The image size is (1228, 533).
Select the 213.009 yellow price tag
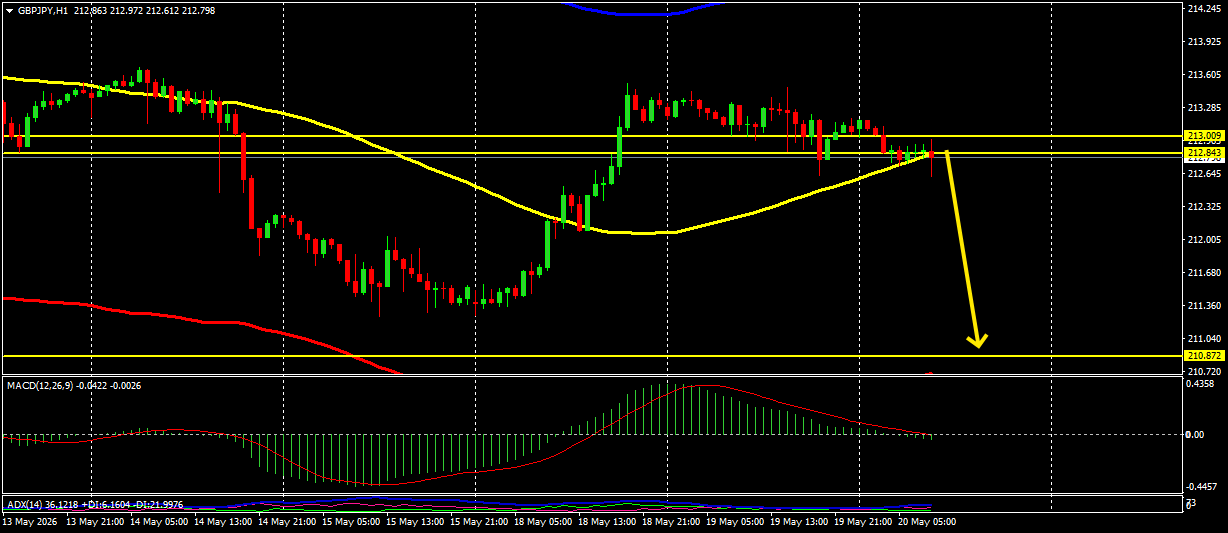click(x=1203, y=135)
